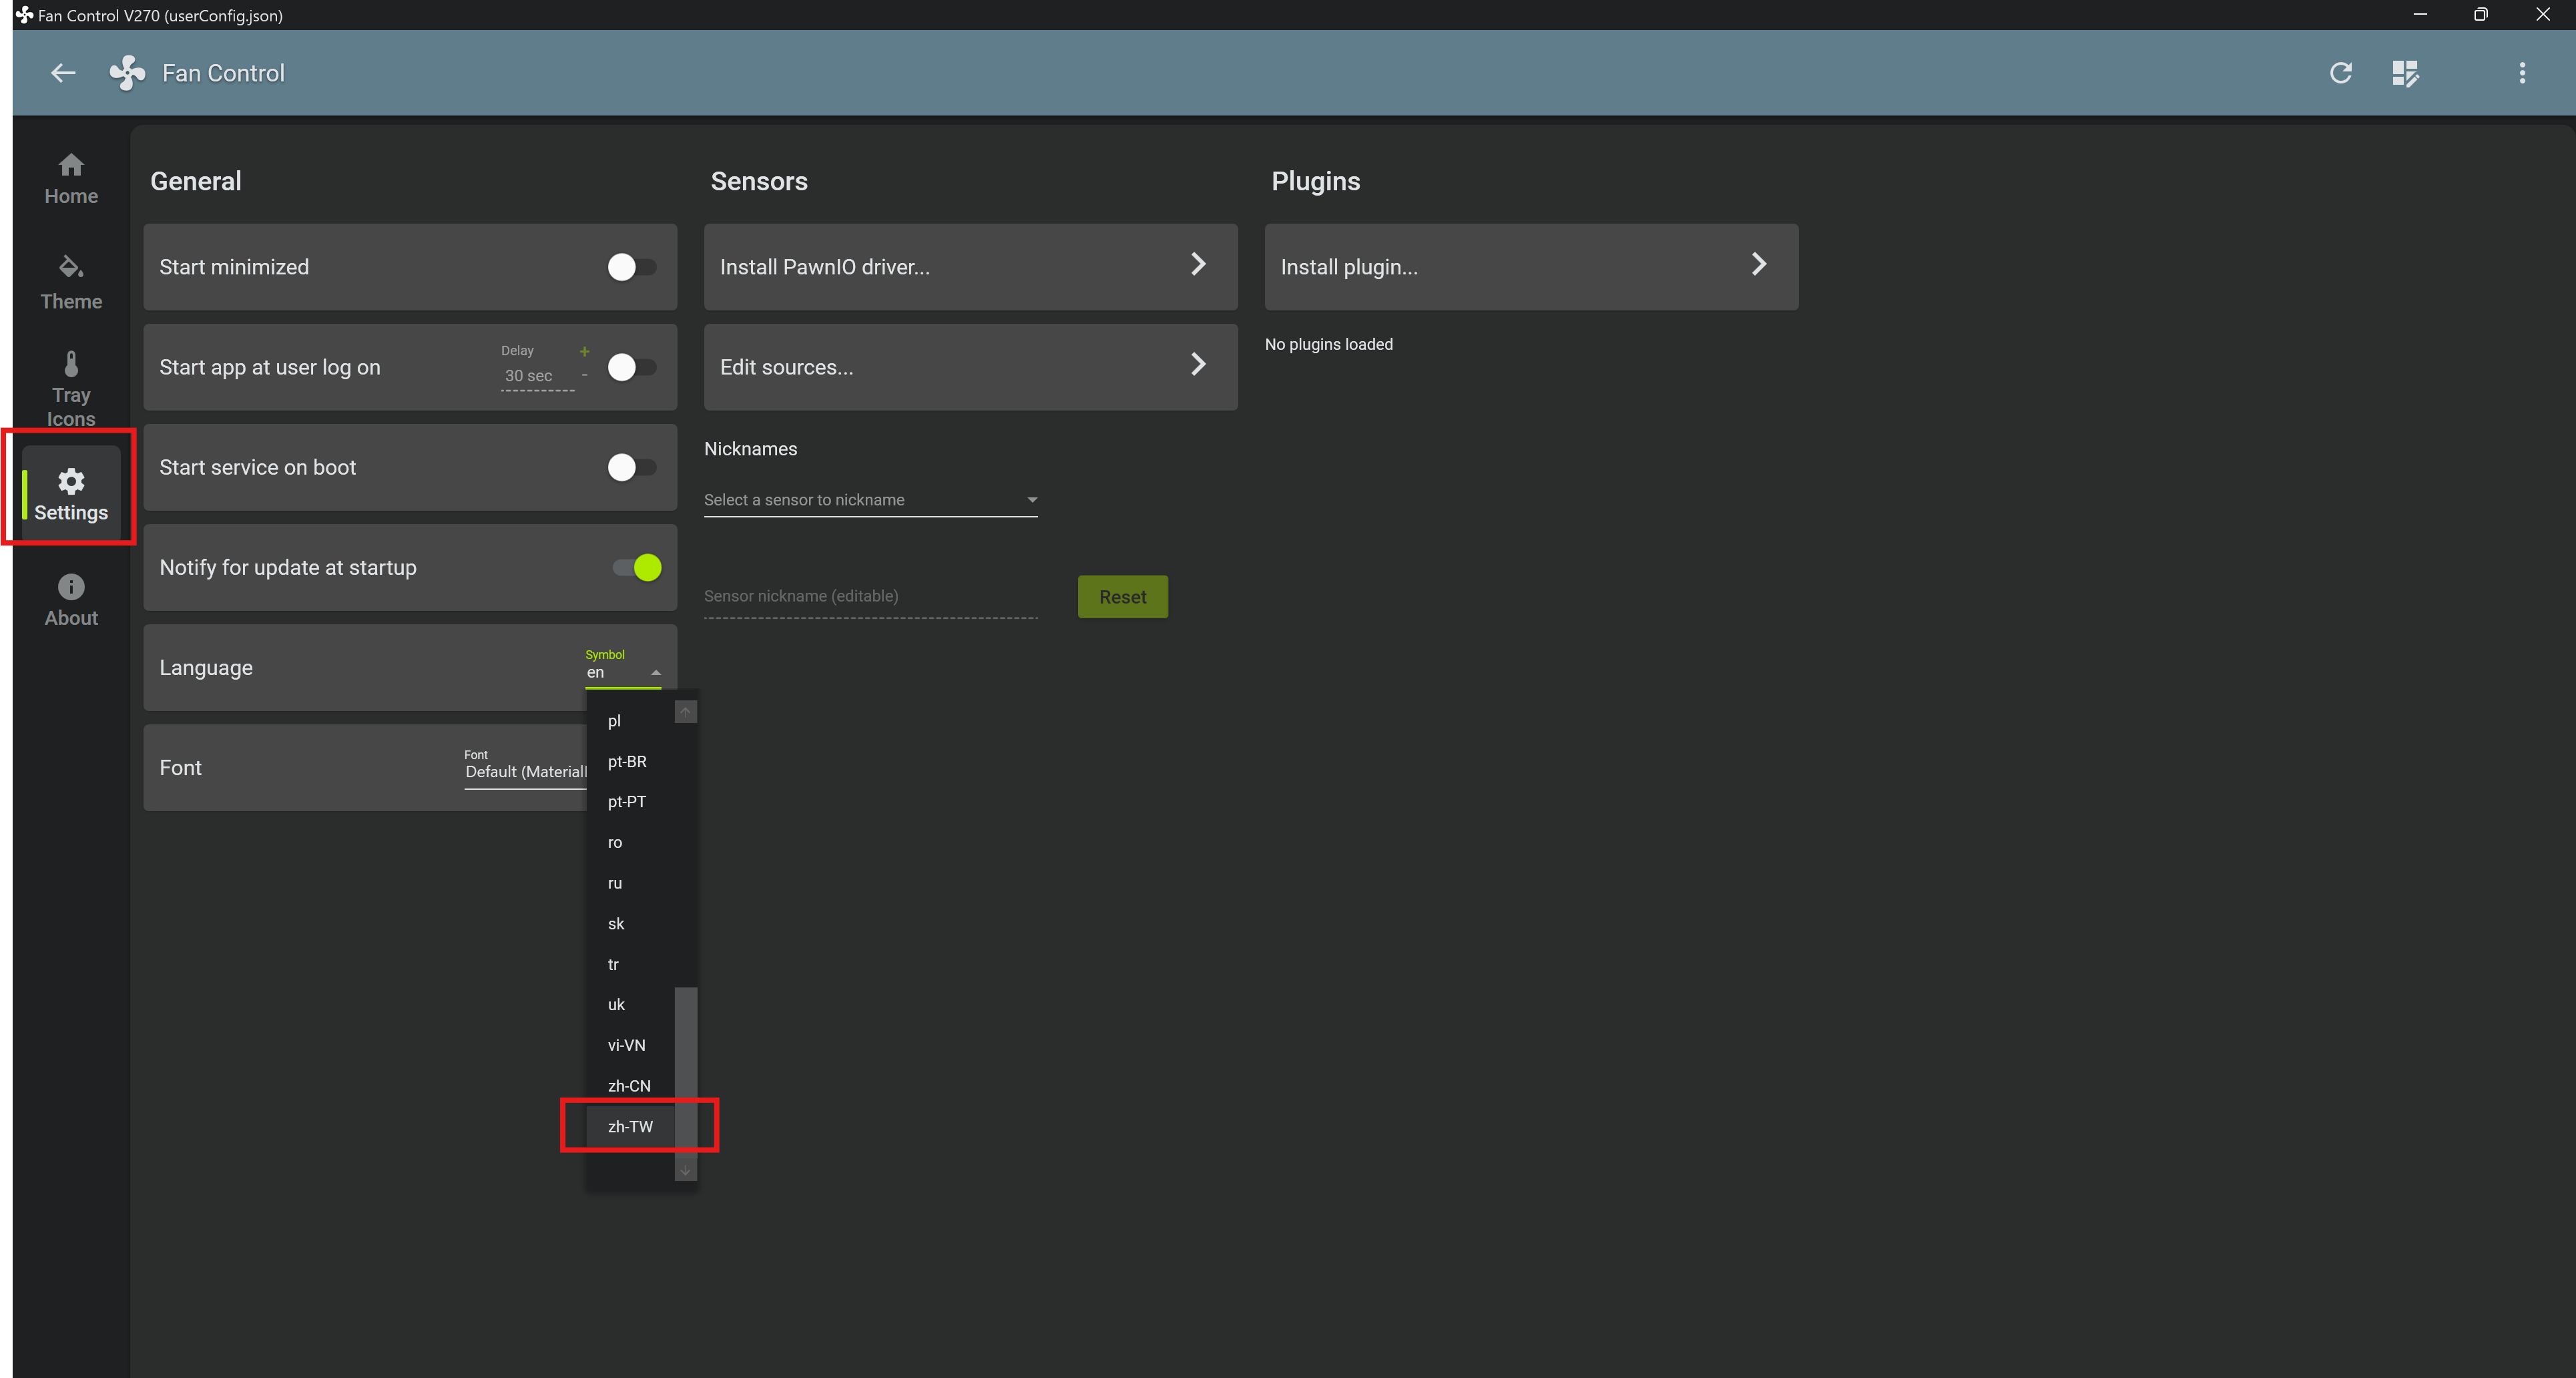Click the Reset nickname button
The width and height of the screenshot is (2576, 1378).
[x=1122, y=597]
